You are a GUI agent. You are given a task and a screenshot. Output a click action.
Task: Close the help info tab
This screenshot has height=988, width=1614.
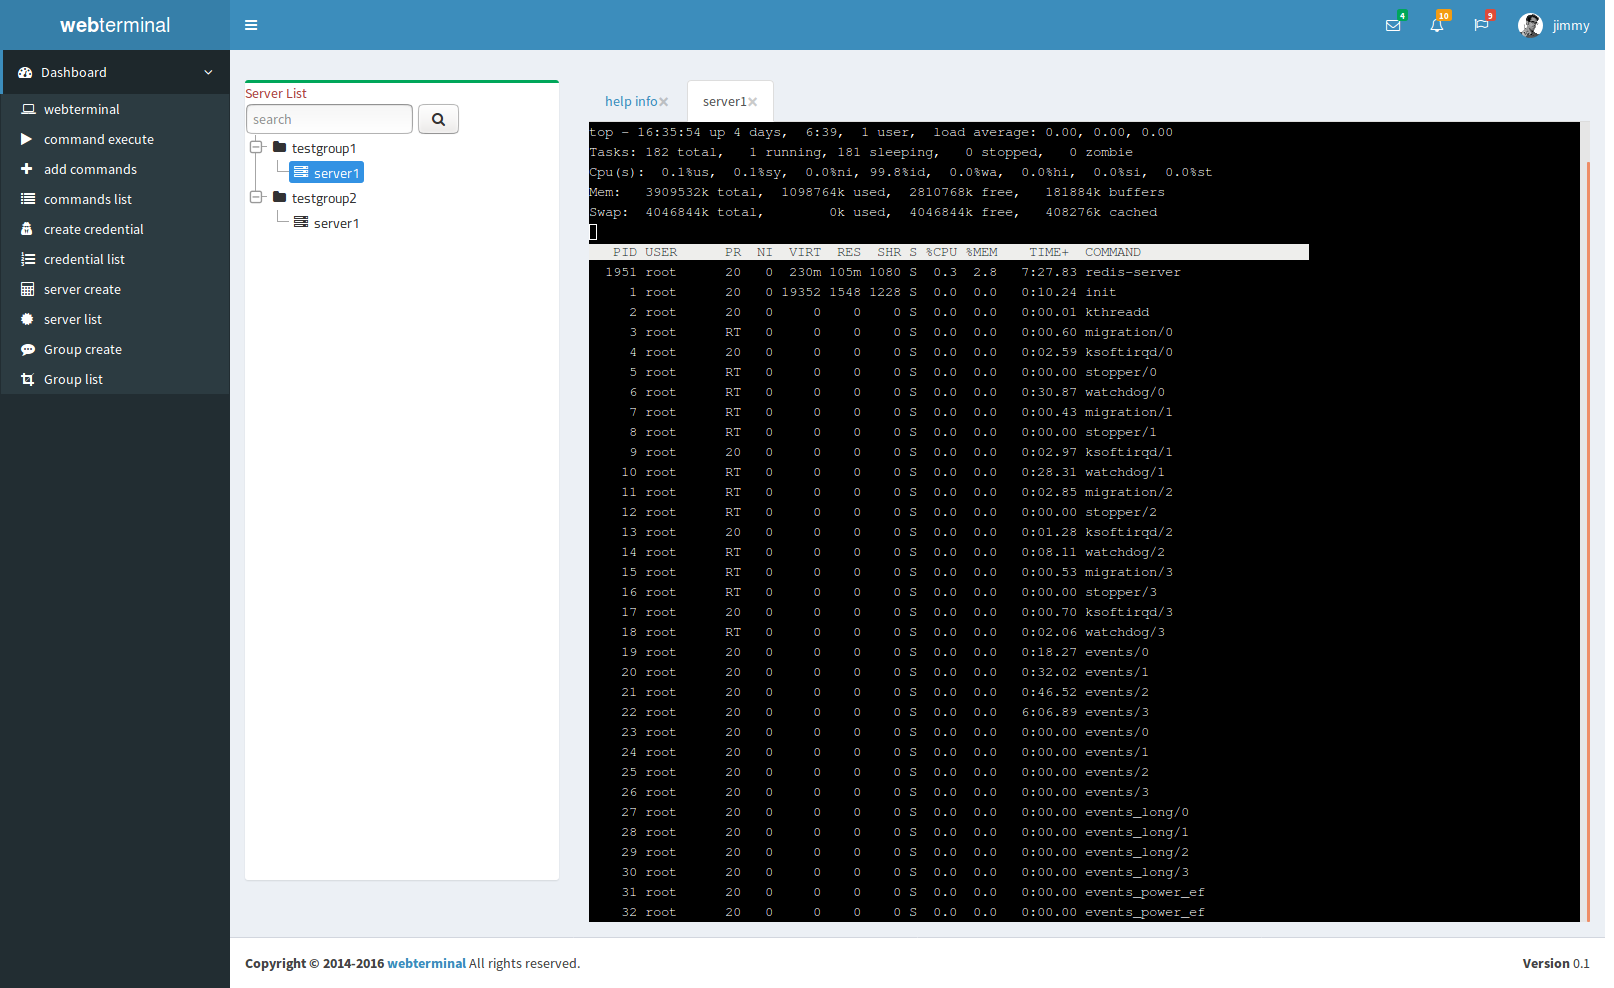(x=664, y=102)
